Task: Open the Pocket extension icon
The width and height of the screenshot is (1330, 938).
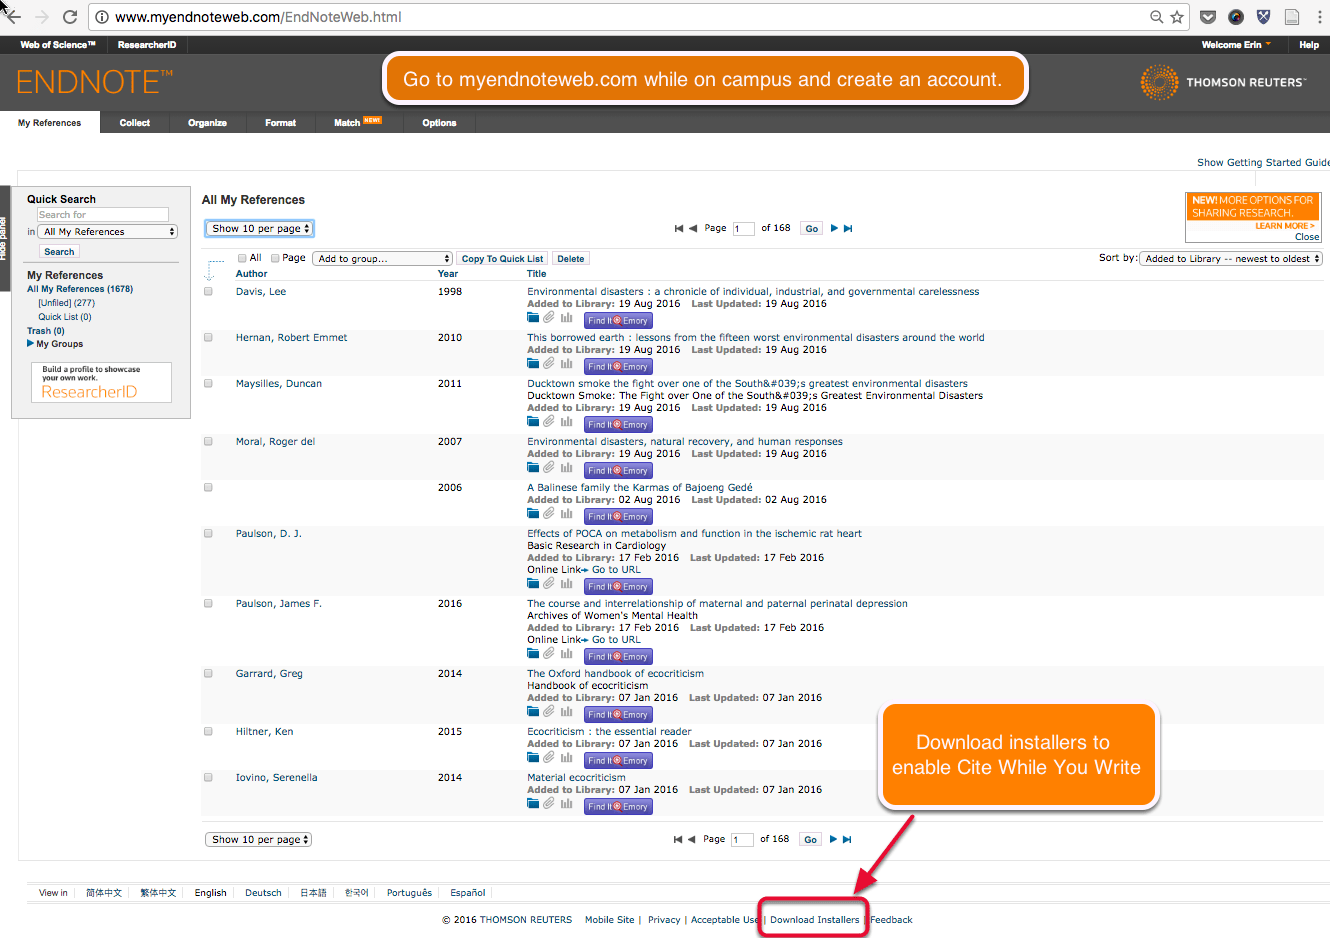Action: tap(1208, 17)
